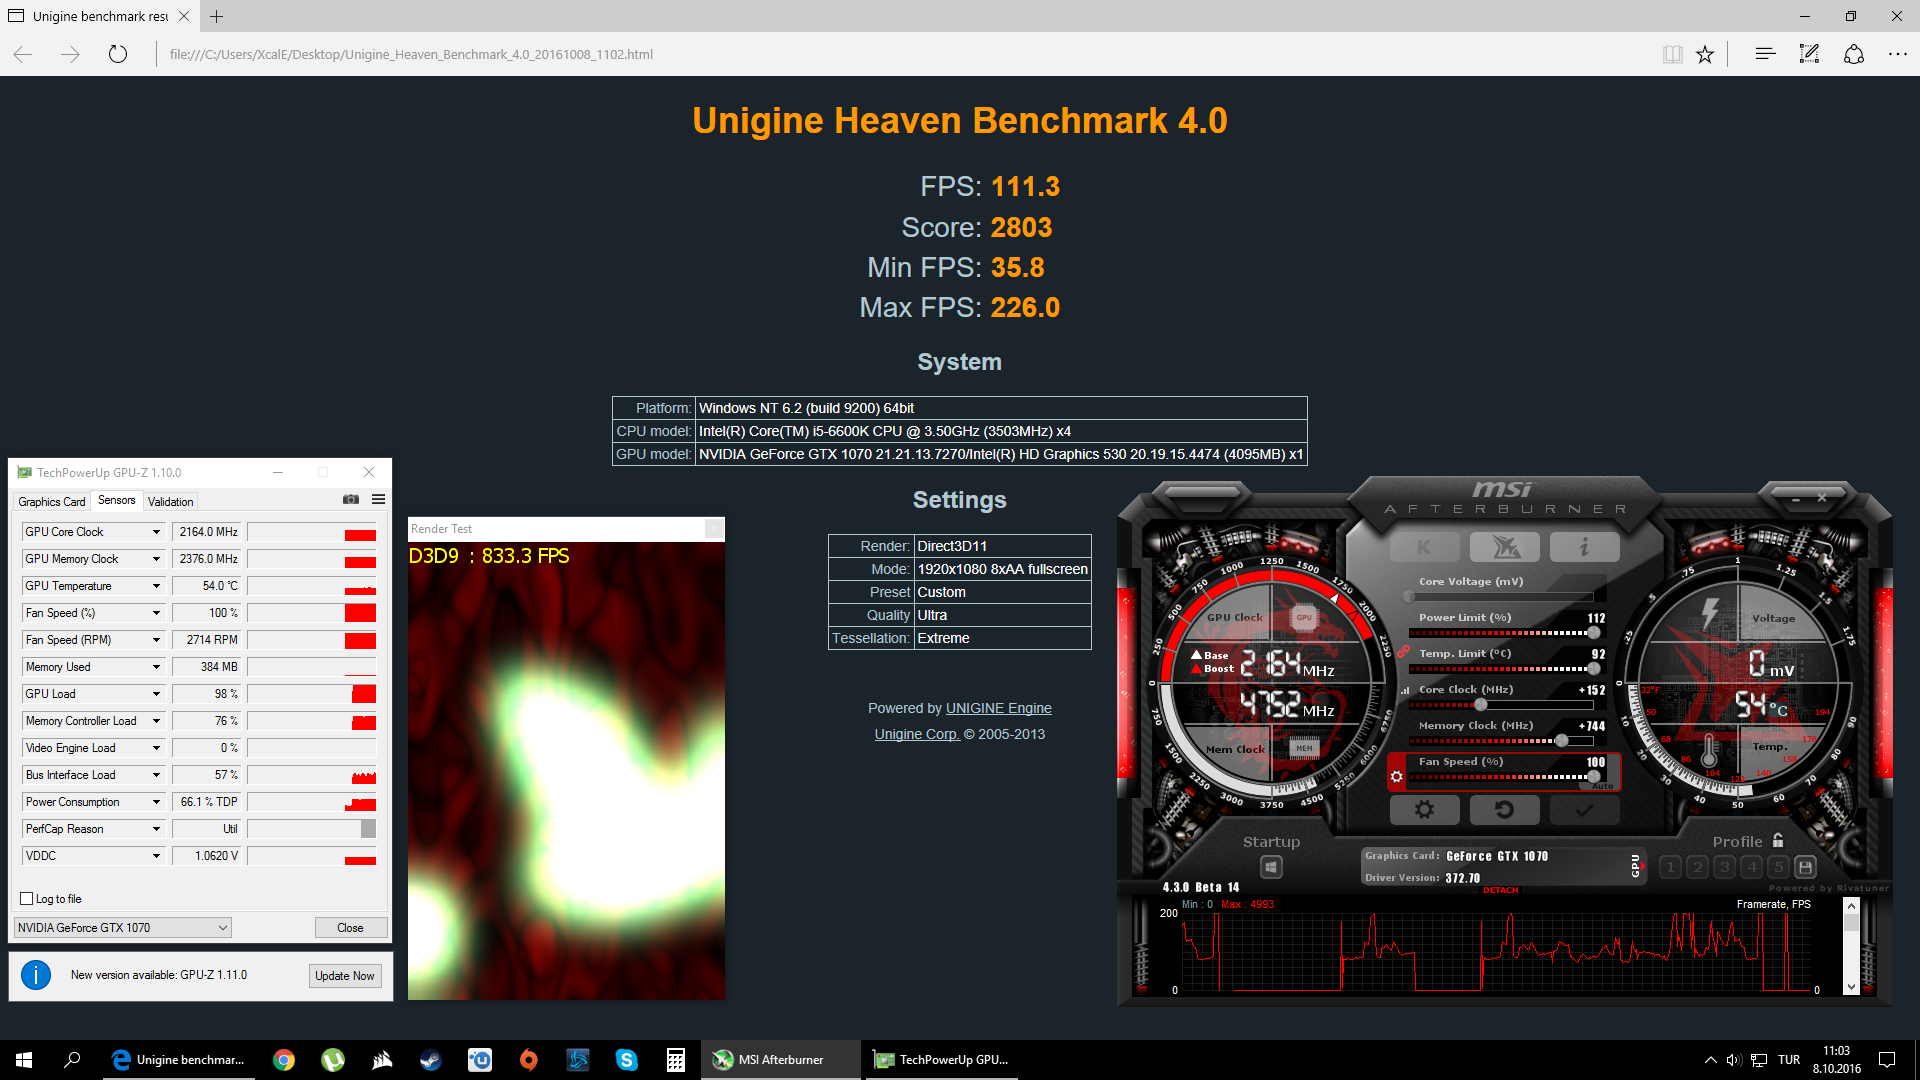Toggle Afterburner apply-at-Startup Windows button
Viewport: 1920px width, 1080px height.
pyautogui.click(x=1271, y=867)
